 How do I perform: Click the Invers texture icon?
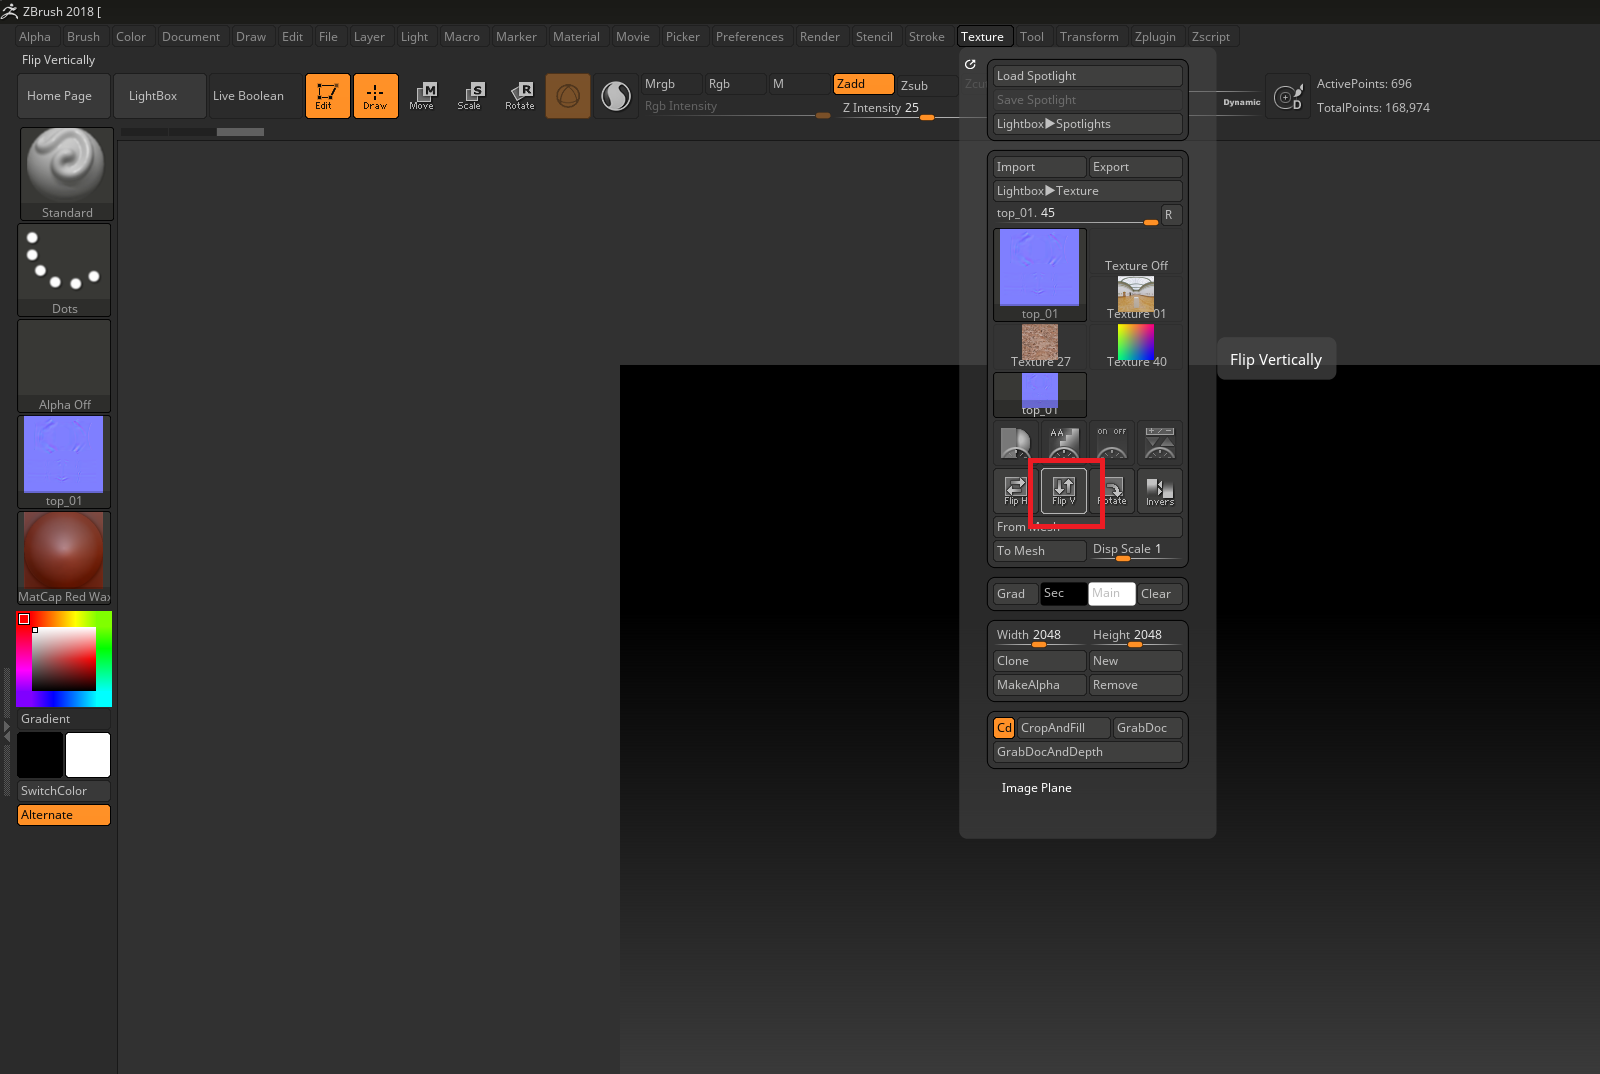[x=1159, y=491]
